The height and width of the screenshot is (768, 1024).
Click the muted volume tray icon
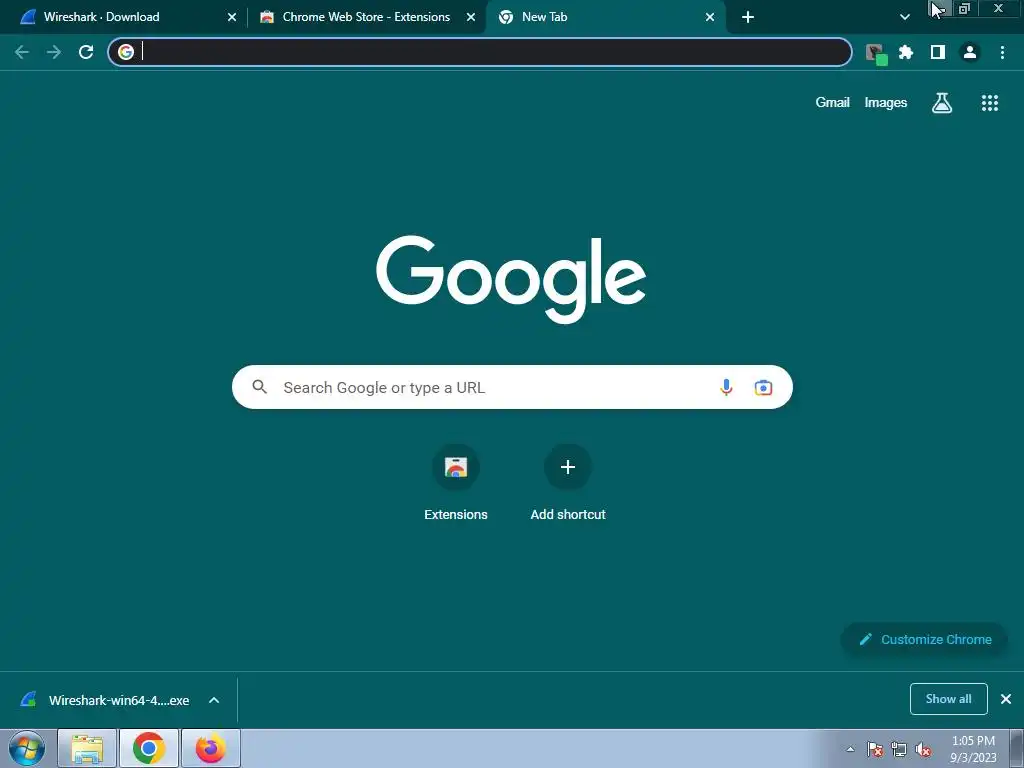point(923,749)
